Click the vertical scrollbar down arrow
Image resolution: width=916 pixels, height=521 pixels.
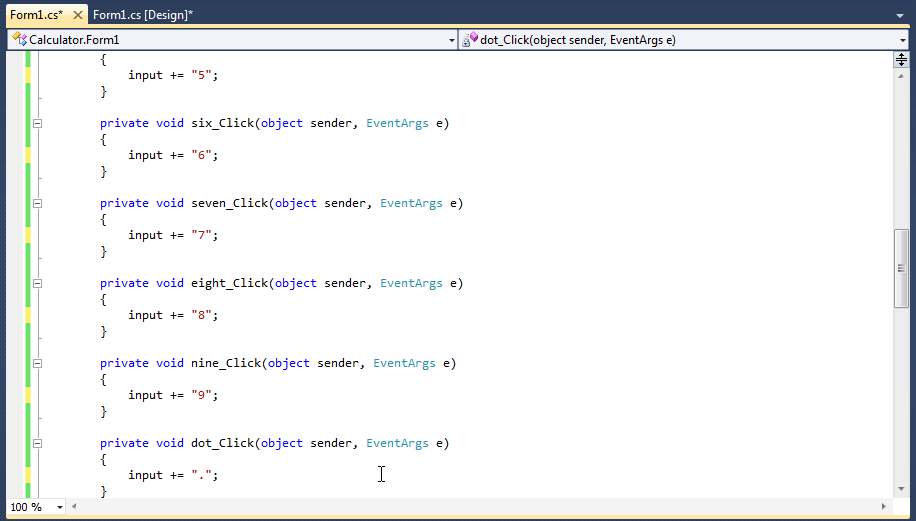tap(901, 489)
